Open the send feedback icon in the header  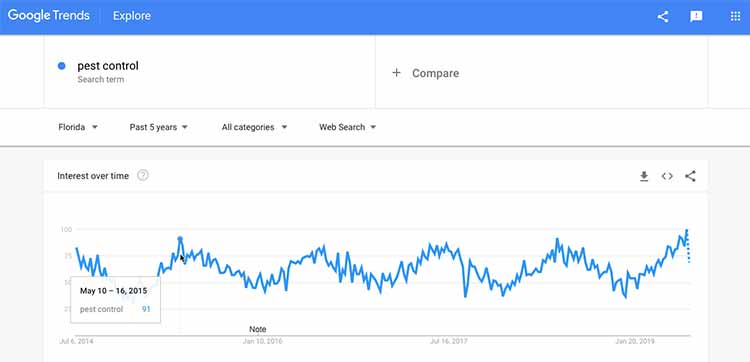pos(696,17)
